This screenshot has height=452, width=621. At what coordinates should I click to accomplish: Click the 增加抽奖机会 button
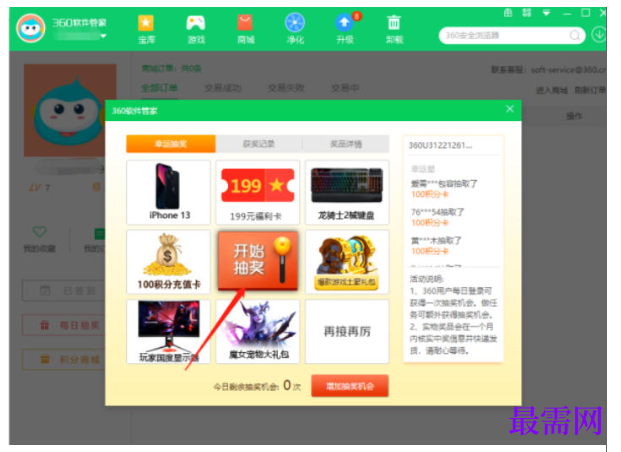350,386
